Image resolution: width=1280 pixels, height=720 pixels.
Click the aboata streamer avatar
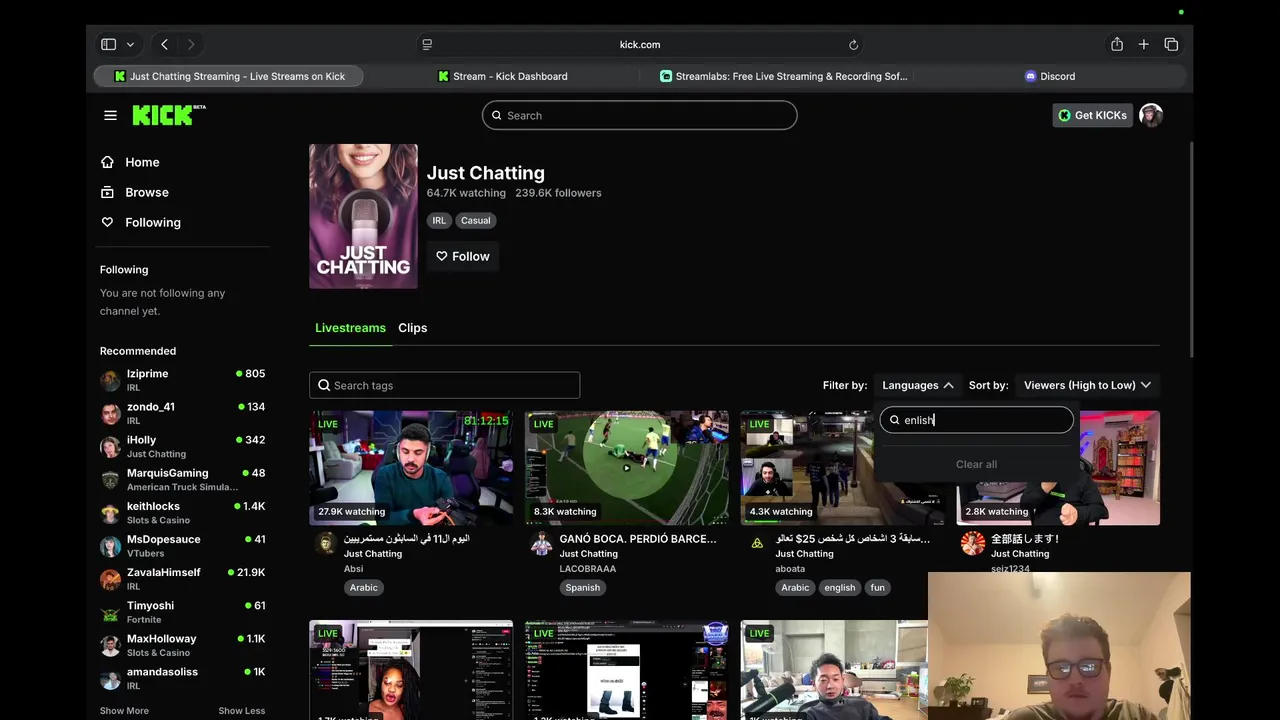(x=757, y=543)
